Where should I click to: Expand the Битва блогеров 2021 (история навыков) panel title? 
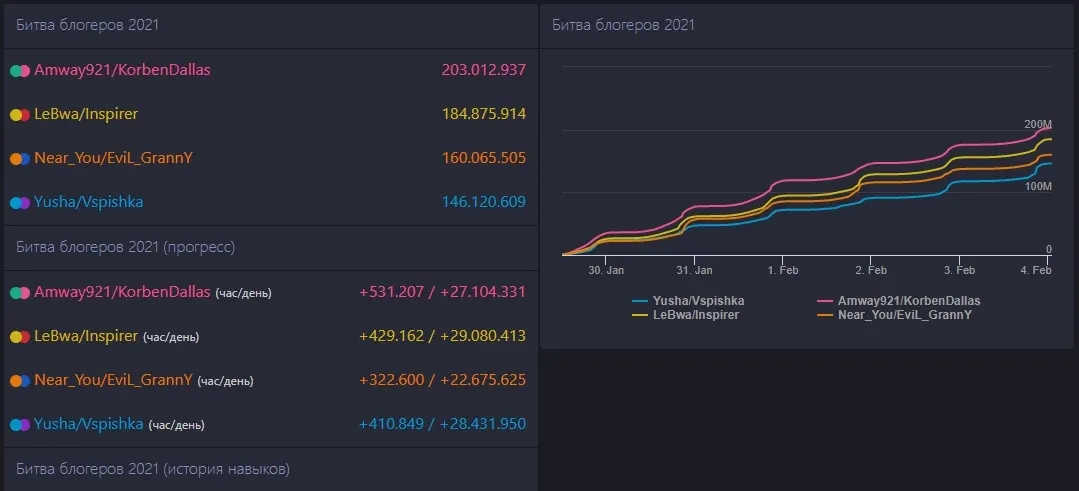[153, 468]
